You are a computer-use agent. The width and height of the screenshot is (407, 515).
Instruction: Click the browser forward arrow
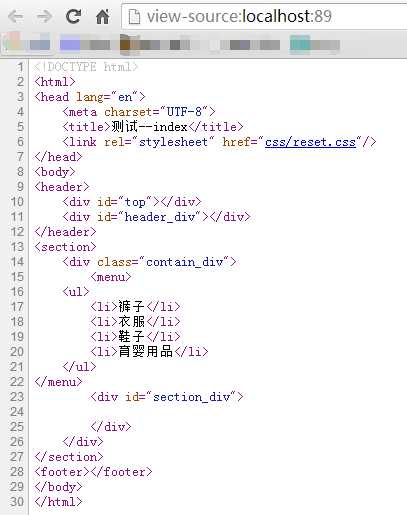coord(44,16)
